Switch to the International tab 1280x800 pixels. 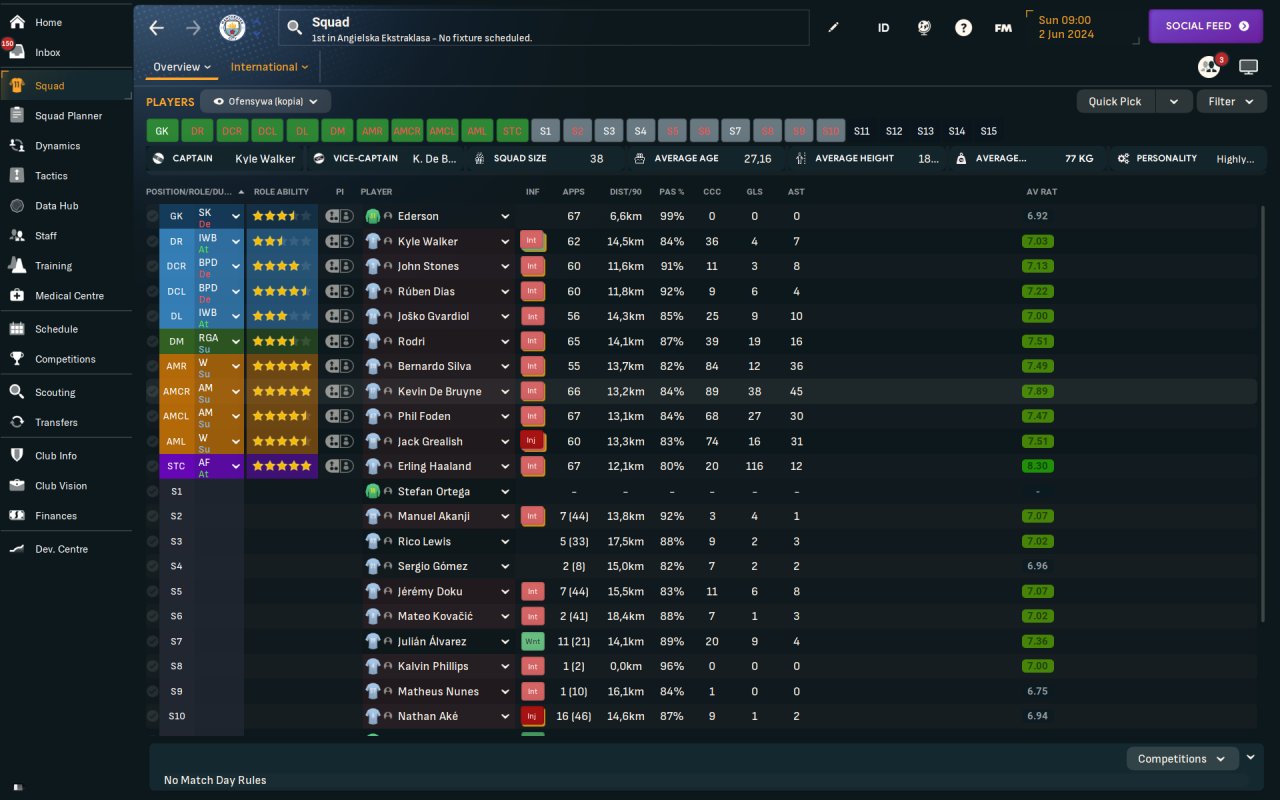(x=269, y=67)
